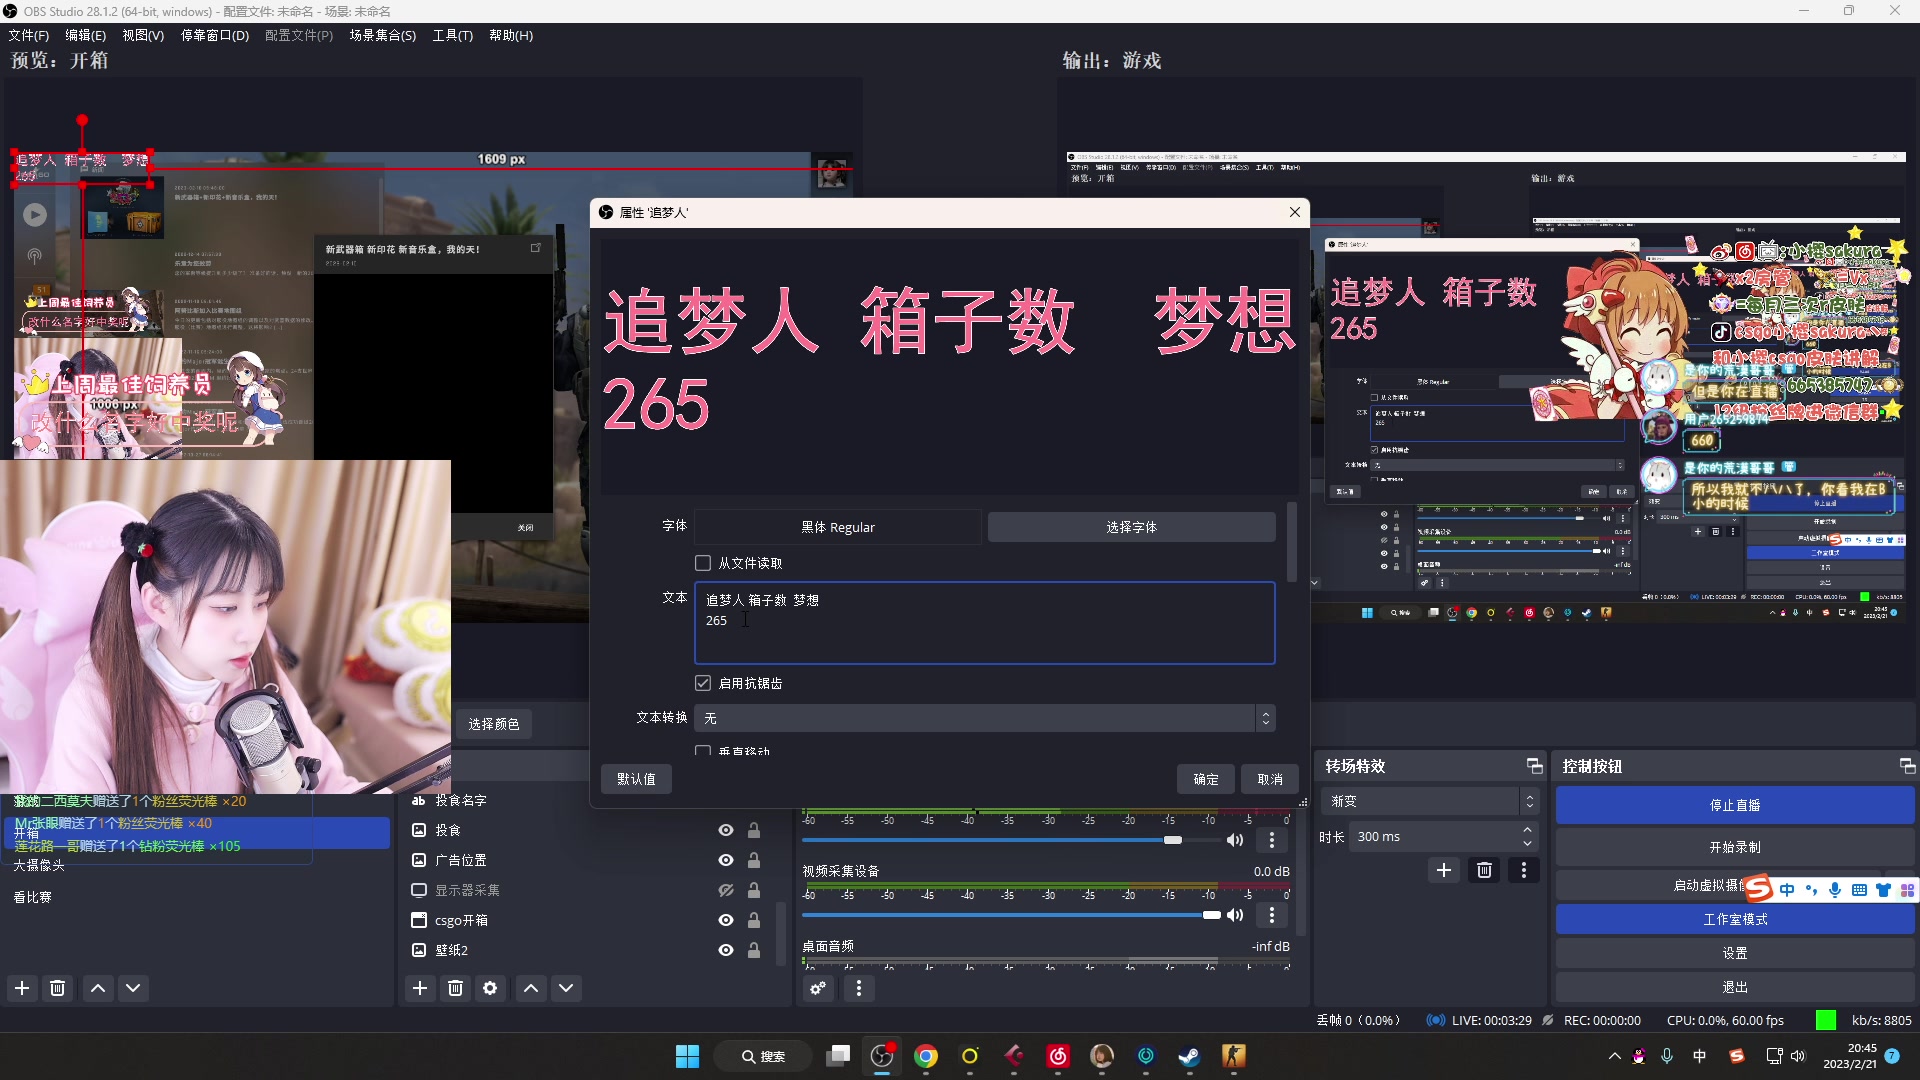Viewport: 1920px width, 1080px height.
Task: Click 确定 in properties dialog
Action: tap(1206, 779)
